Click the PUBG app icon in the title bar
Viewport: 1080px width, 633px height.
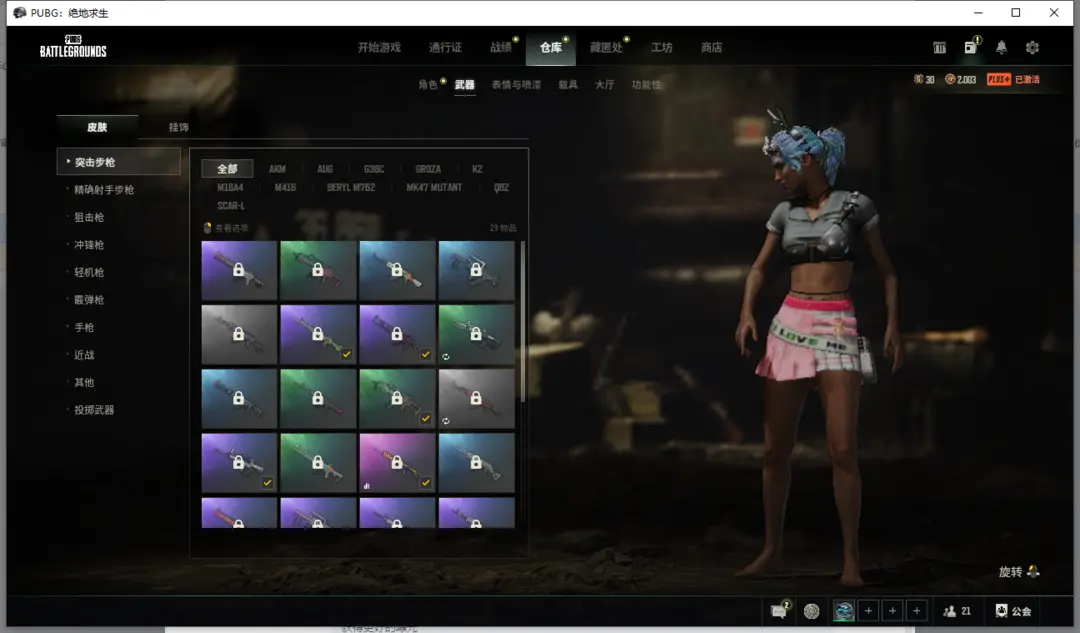[19, 13]
